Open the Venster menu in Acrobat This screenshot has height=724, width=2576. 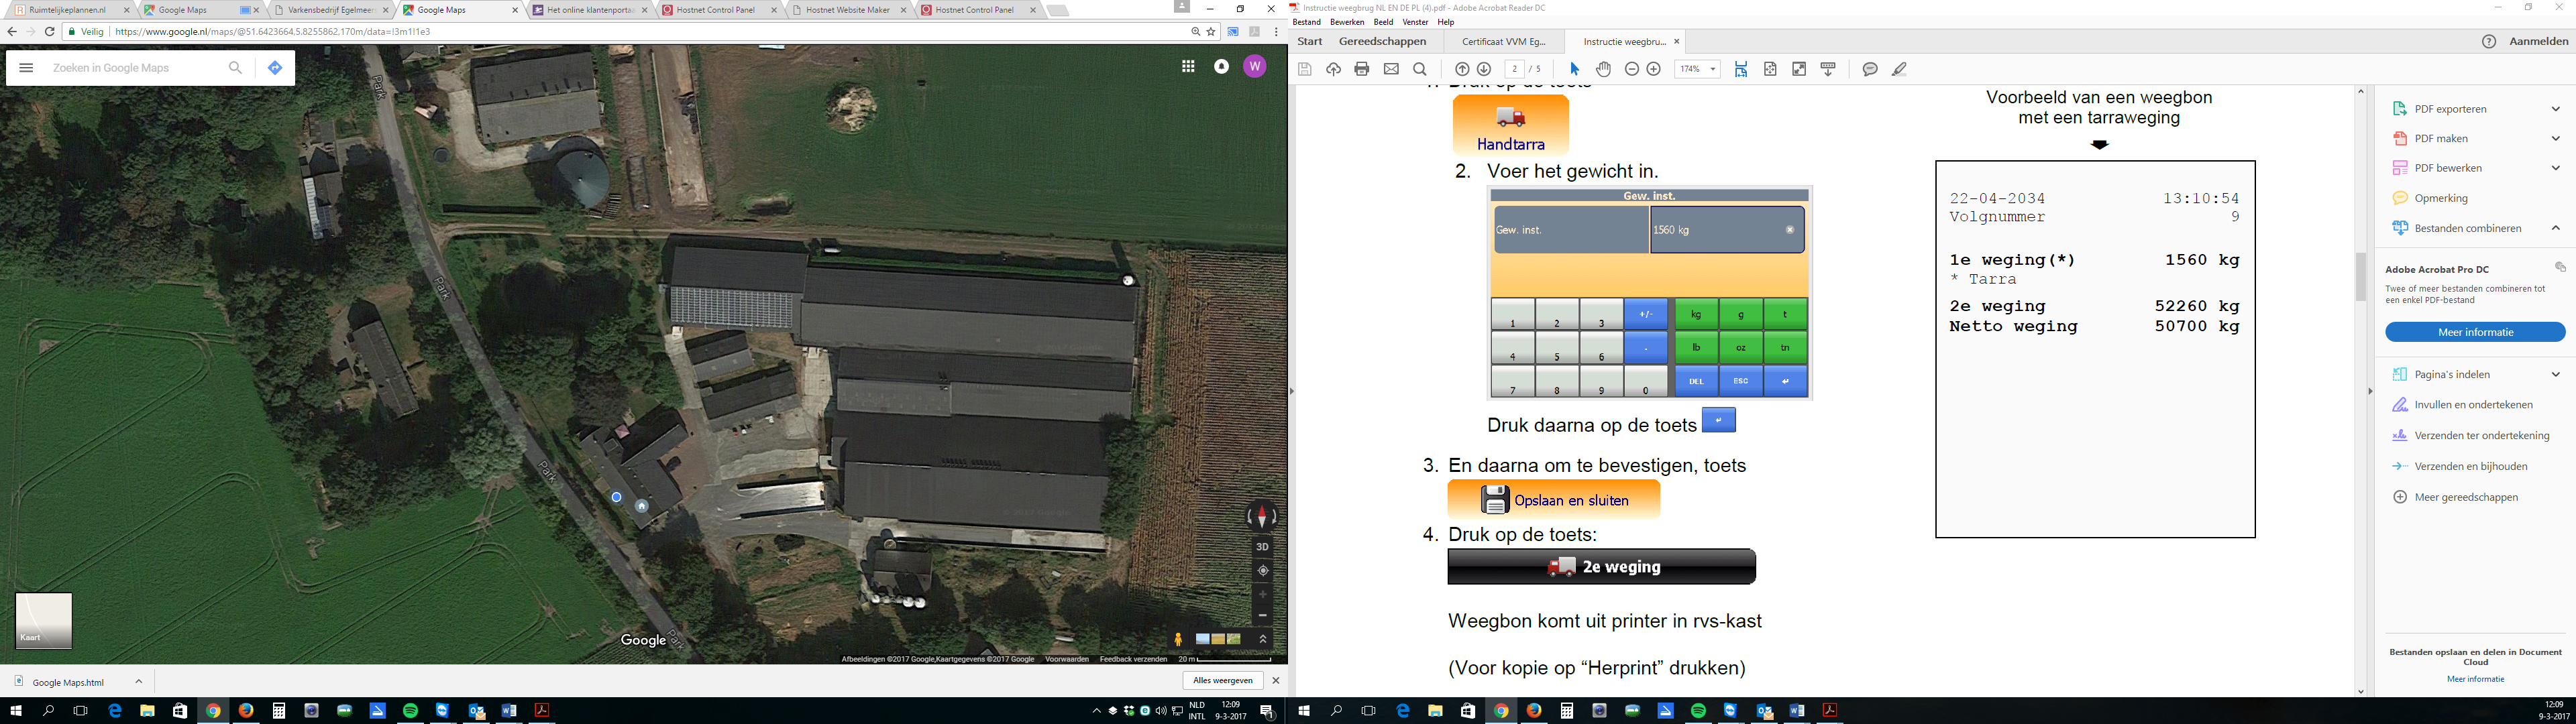click(1415, 22)
